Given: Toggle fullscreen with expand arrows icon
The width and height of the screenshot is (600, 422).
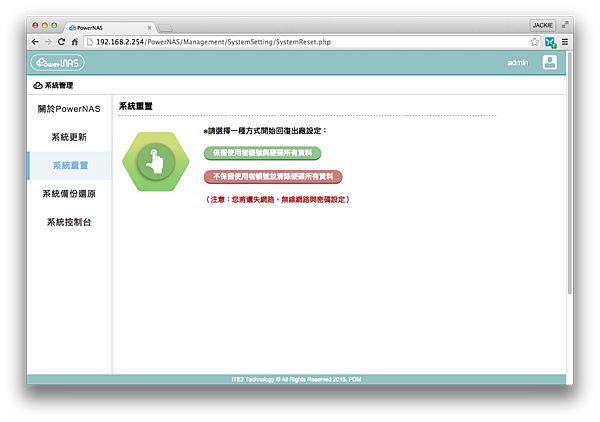Looking at the screenshot, I should pos(565,25).
